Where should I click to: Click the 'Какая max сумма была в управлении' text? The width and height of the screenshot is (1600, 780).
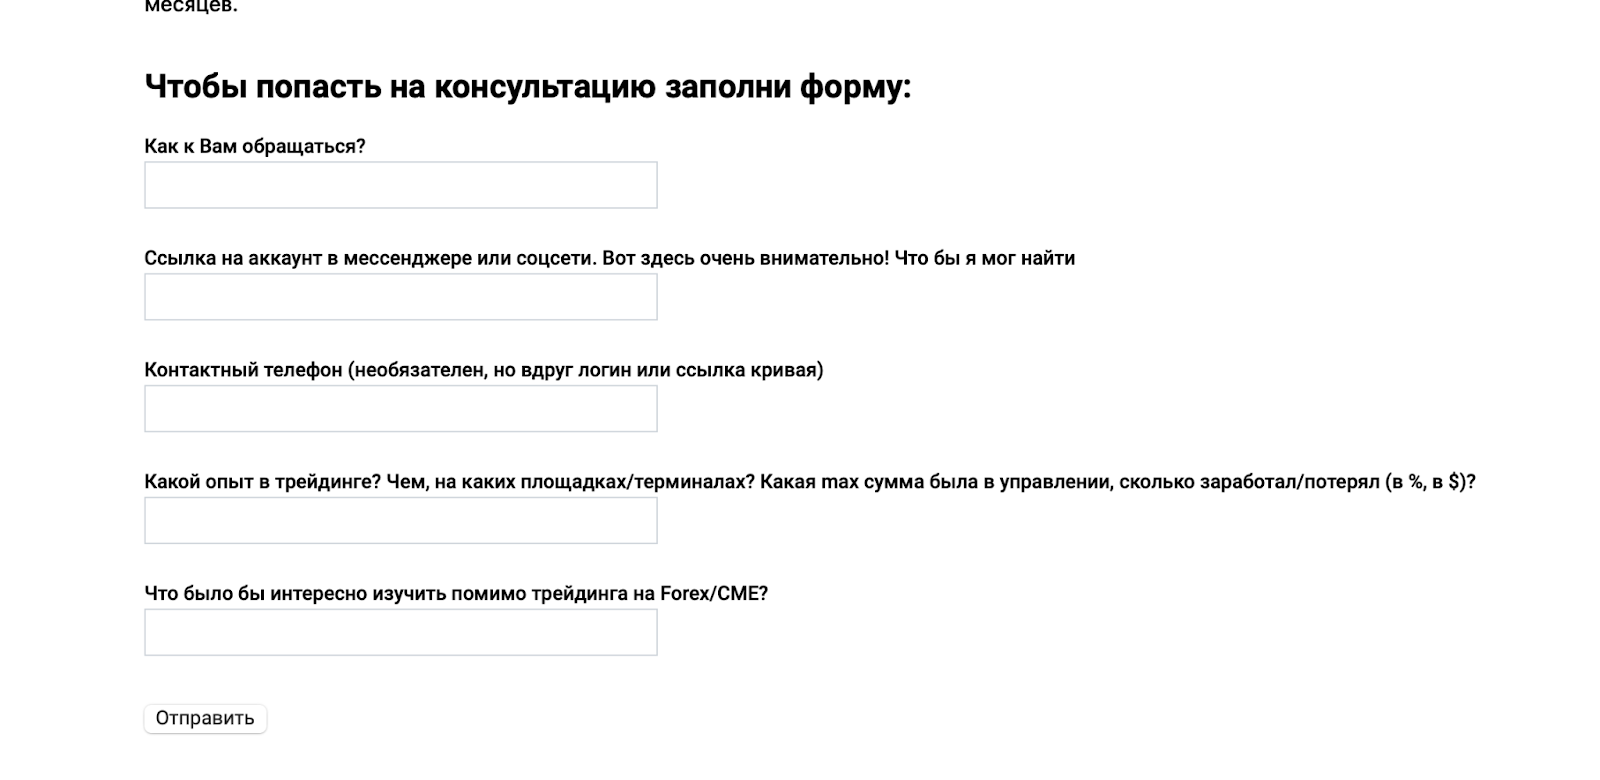(x=935, y=482)
